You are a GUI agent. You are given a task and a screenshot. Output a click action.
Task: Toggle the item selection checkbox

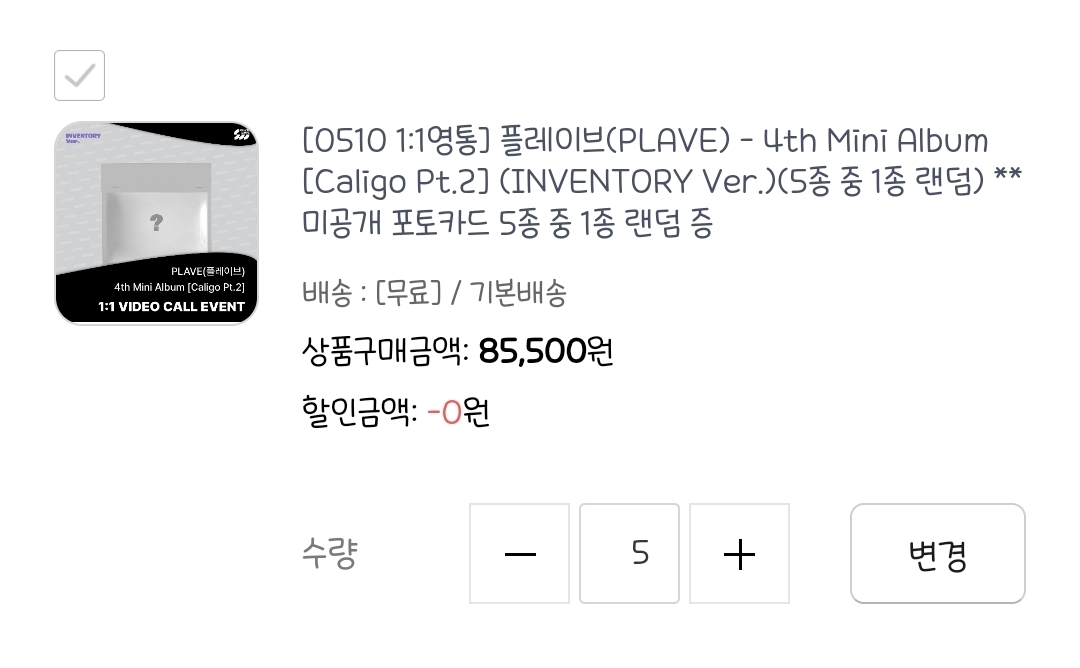[79, 75]
